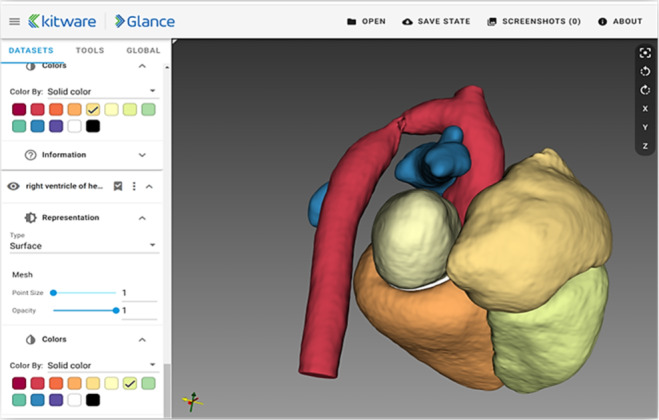Switch to the DATASETS tab

(x=31, y=50)
